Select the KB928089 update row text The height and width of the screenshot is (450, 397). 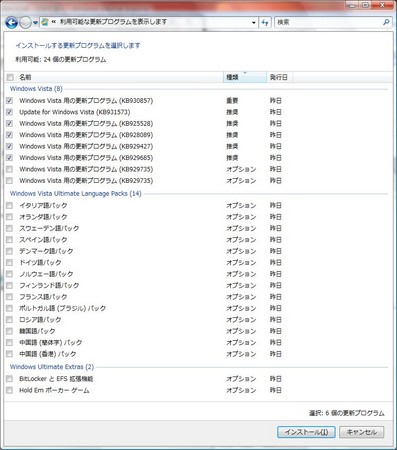[x=86, y=135]
